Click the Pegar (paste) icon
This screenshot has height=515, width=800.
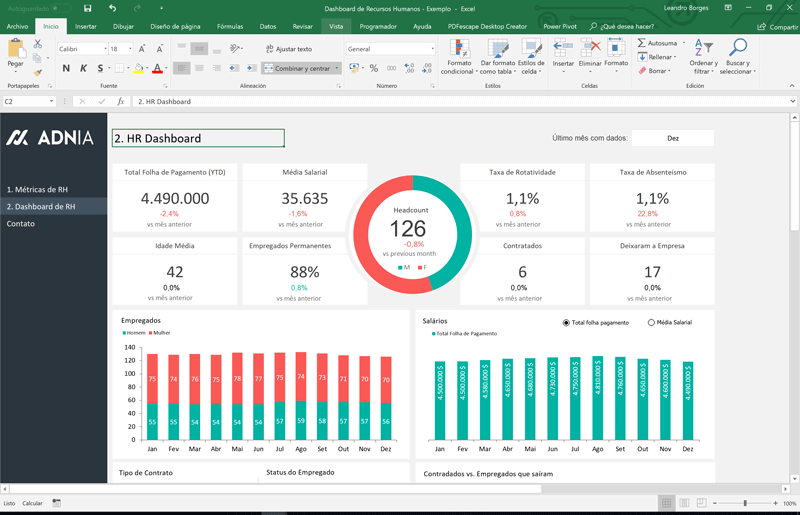pos(16,49)
